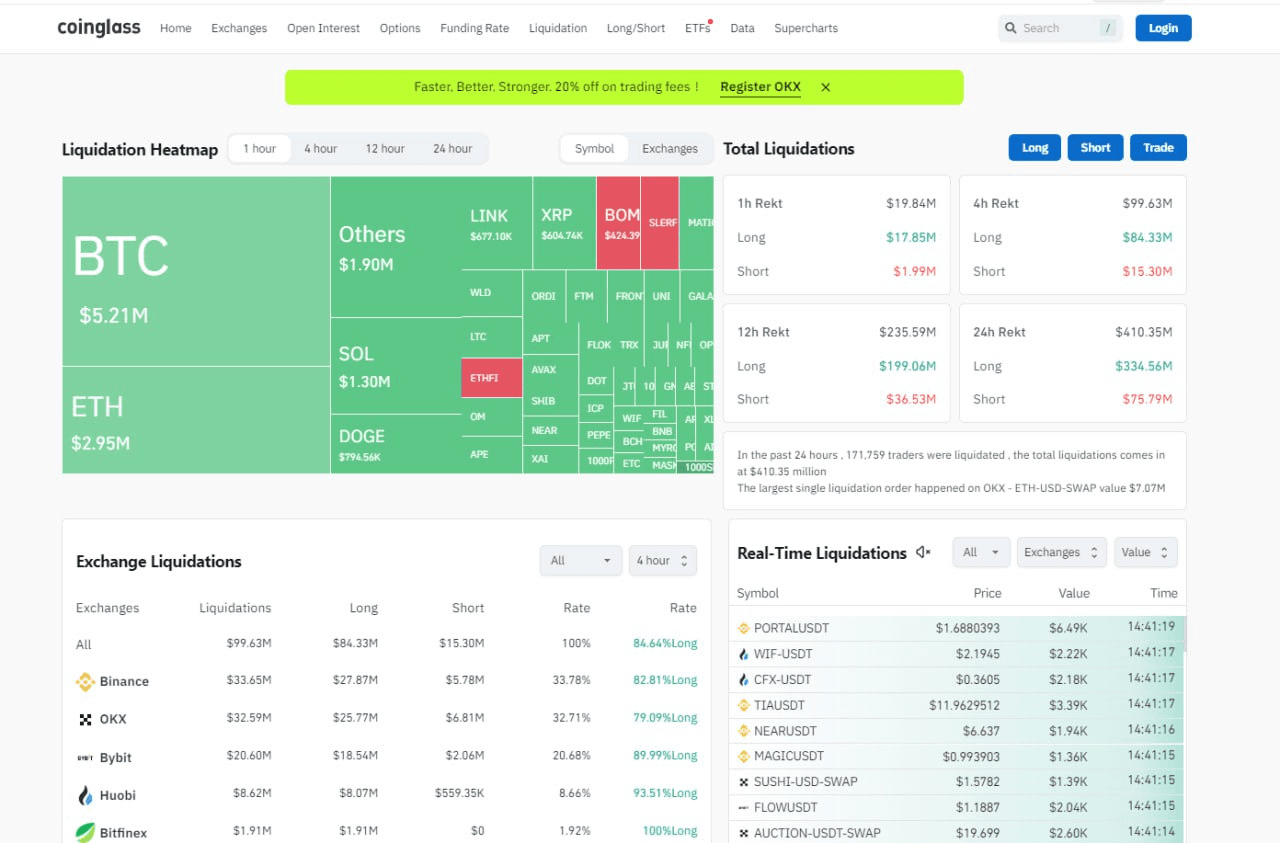Open the ETFs nav item
1280x843 pixels.
pyautogui.click(x=697, y=28)
